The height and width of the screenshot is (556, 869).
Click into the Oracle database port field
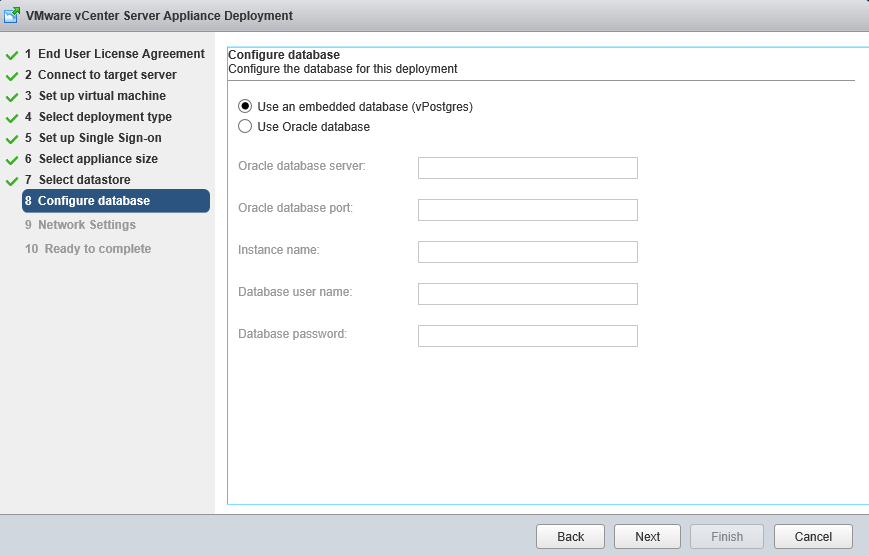pos(528,210)
